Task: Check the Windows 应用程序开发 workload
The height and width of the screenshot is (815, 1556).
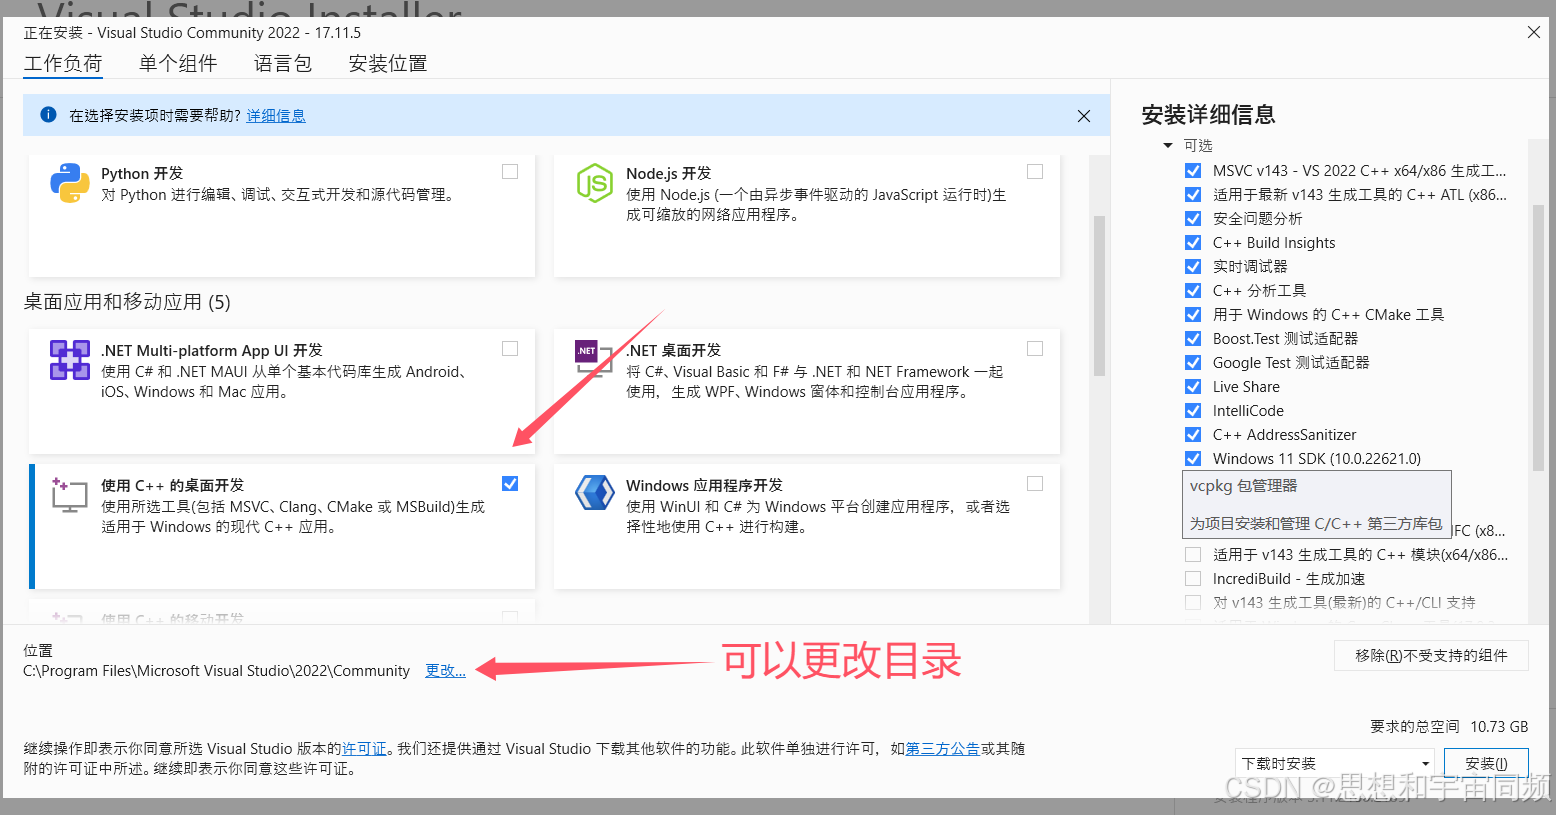Action: (1035, 484)
